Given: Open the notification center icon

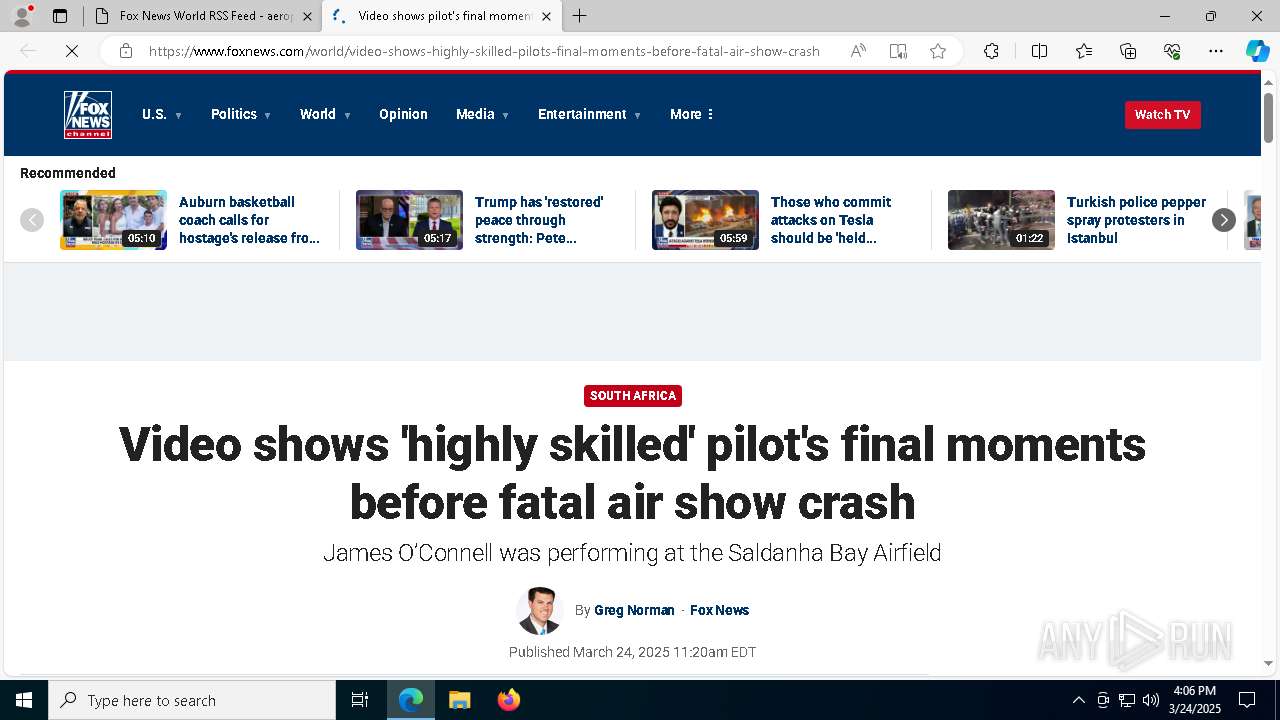Looking at the screenshot, I should point(1247,700).
